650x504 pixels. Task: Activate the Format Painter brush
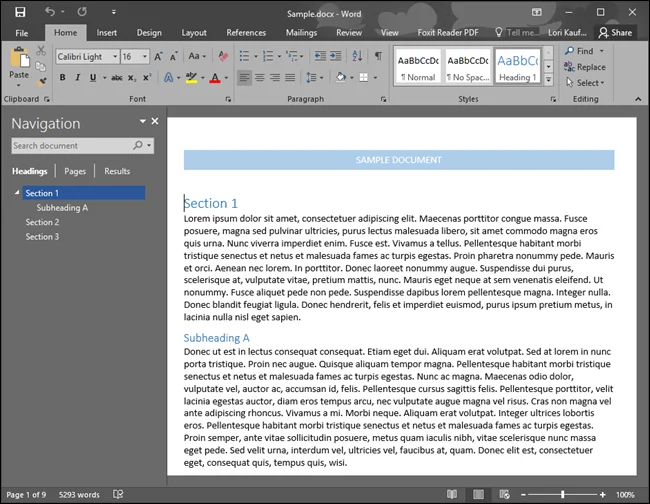click(x=41, y=82)
